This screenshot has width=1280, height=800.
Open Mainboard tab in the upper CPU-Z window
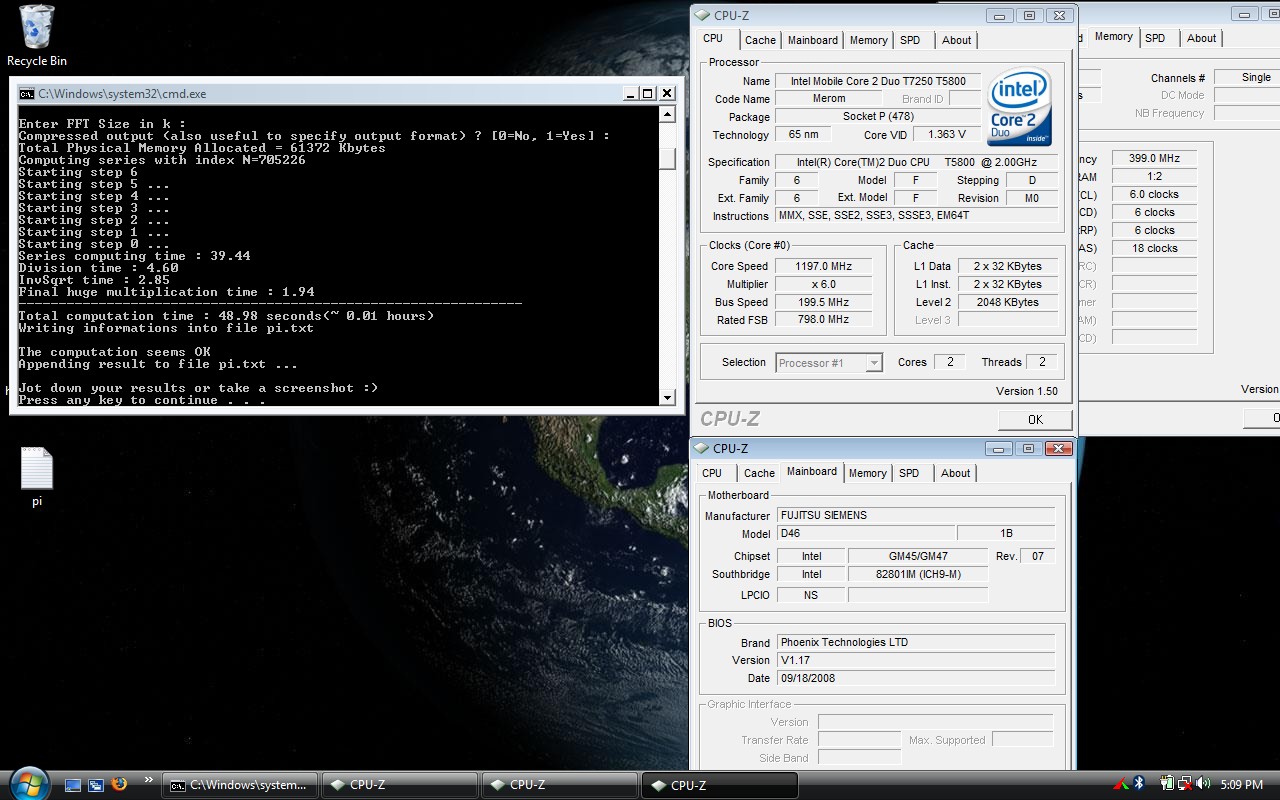point(813,40)
